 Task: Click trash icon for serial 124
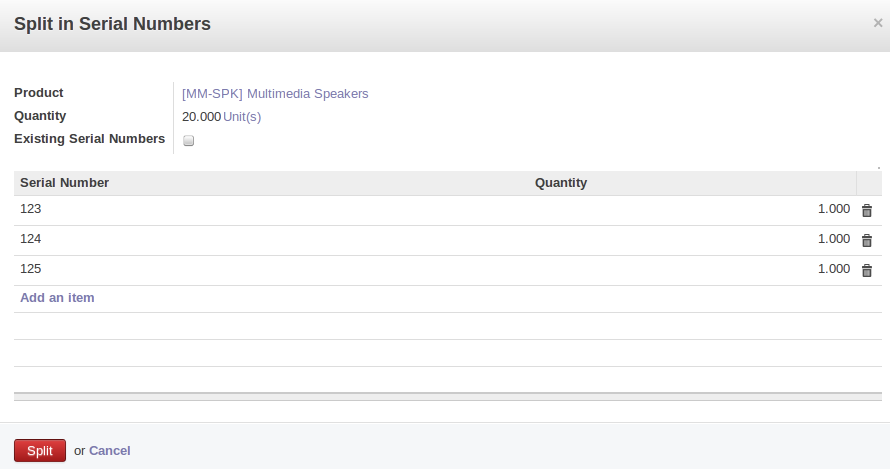(x=867, y=241)
